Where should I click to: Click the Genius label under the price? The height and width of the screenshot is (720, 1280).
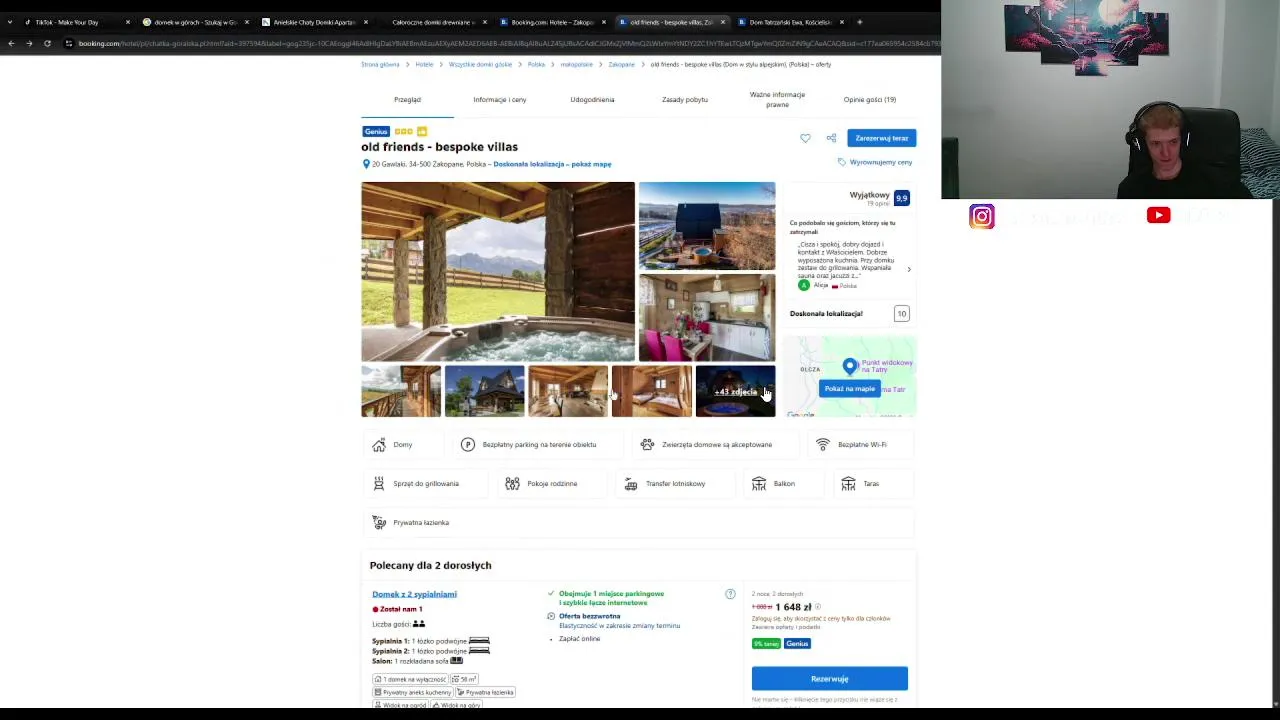(x=797, y=644)
